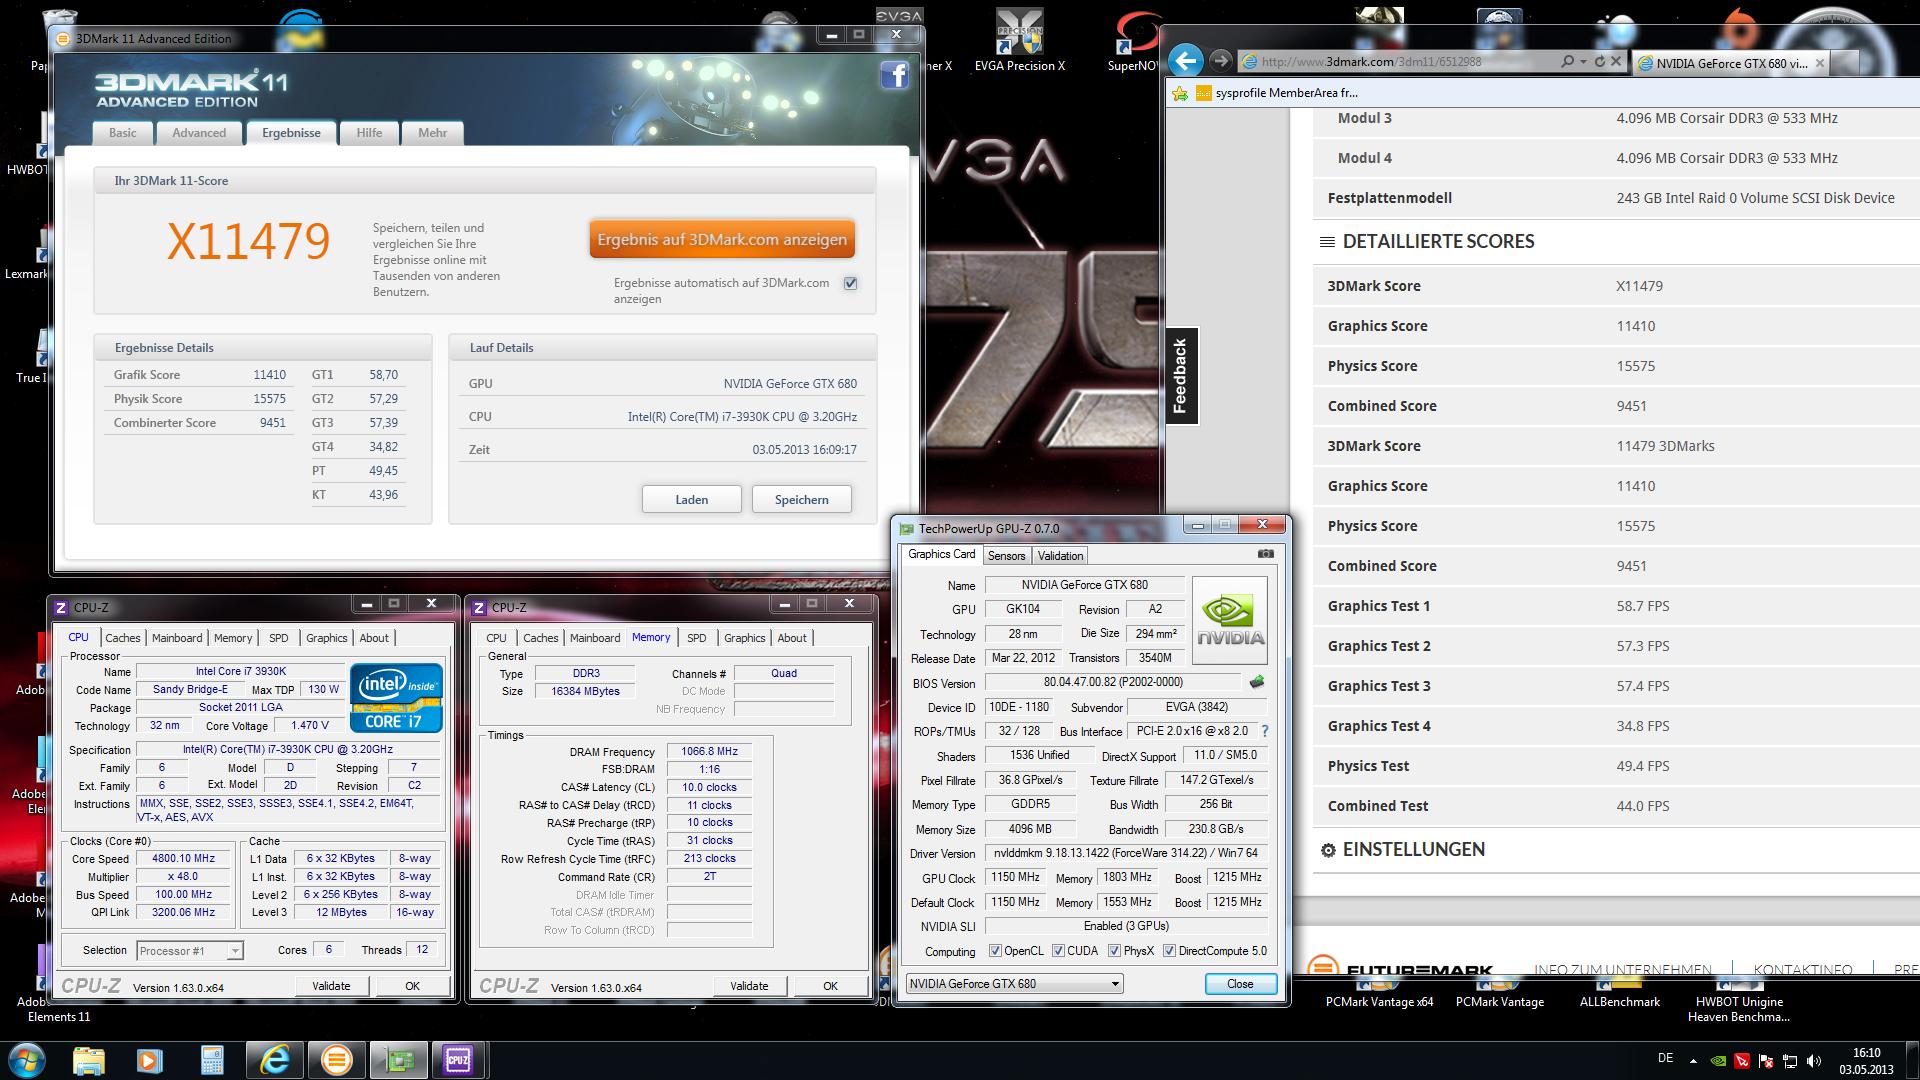
Task: Click the Intel Core i7 logo in CPU-Z
Action: point(396,697)
